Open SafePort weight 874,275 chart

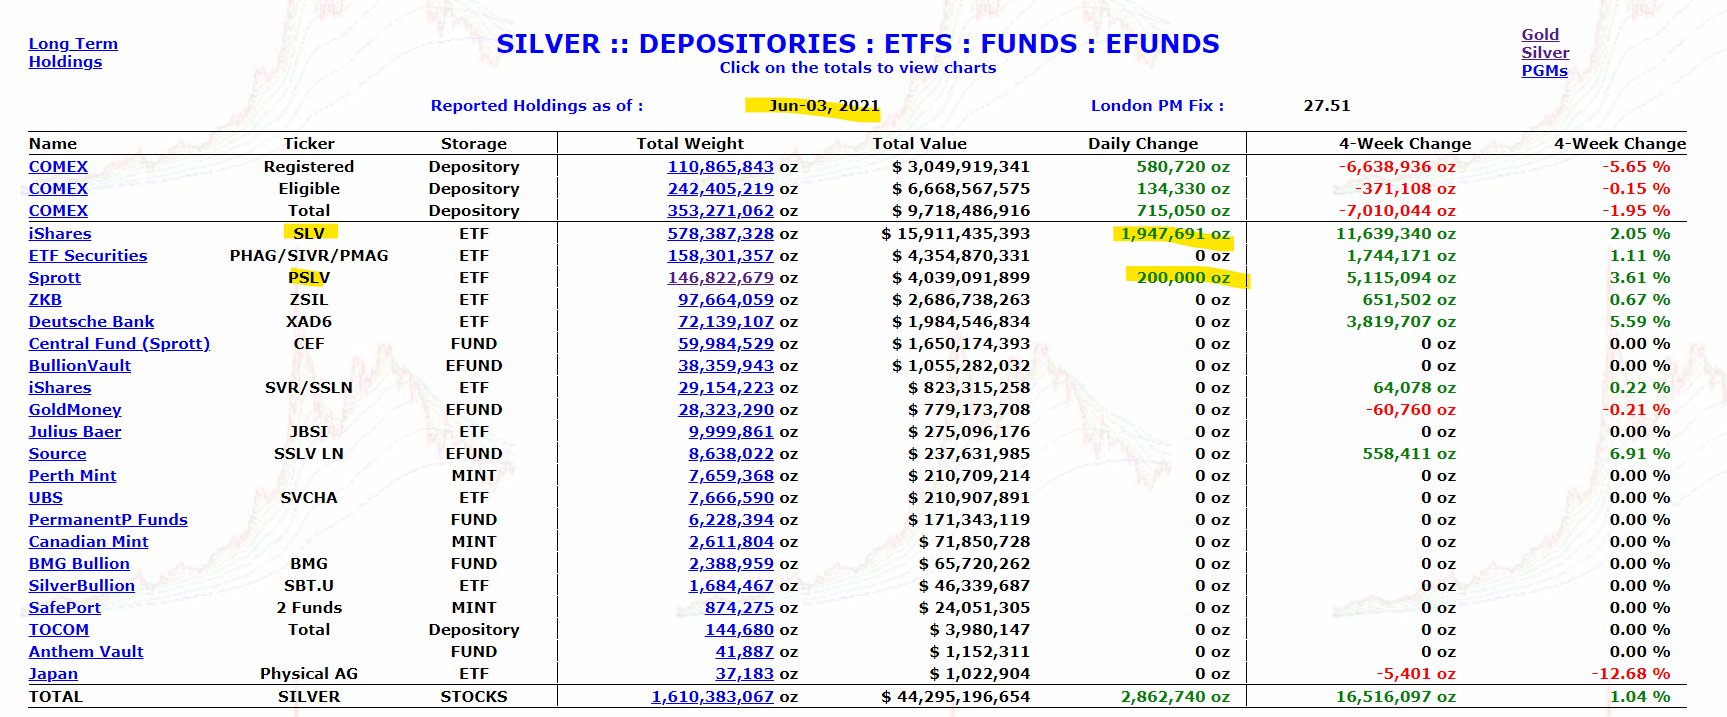click(739, 607)
